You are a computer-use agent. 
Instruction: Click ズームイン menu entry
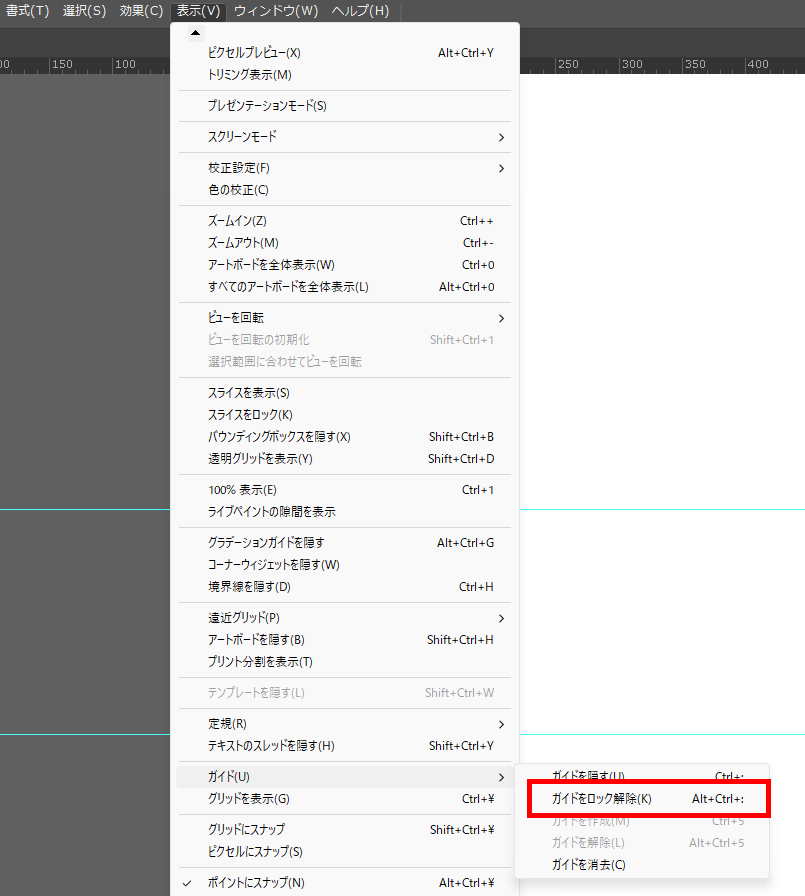point(237,221)
